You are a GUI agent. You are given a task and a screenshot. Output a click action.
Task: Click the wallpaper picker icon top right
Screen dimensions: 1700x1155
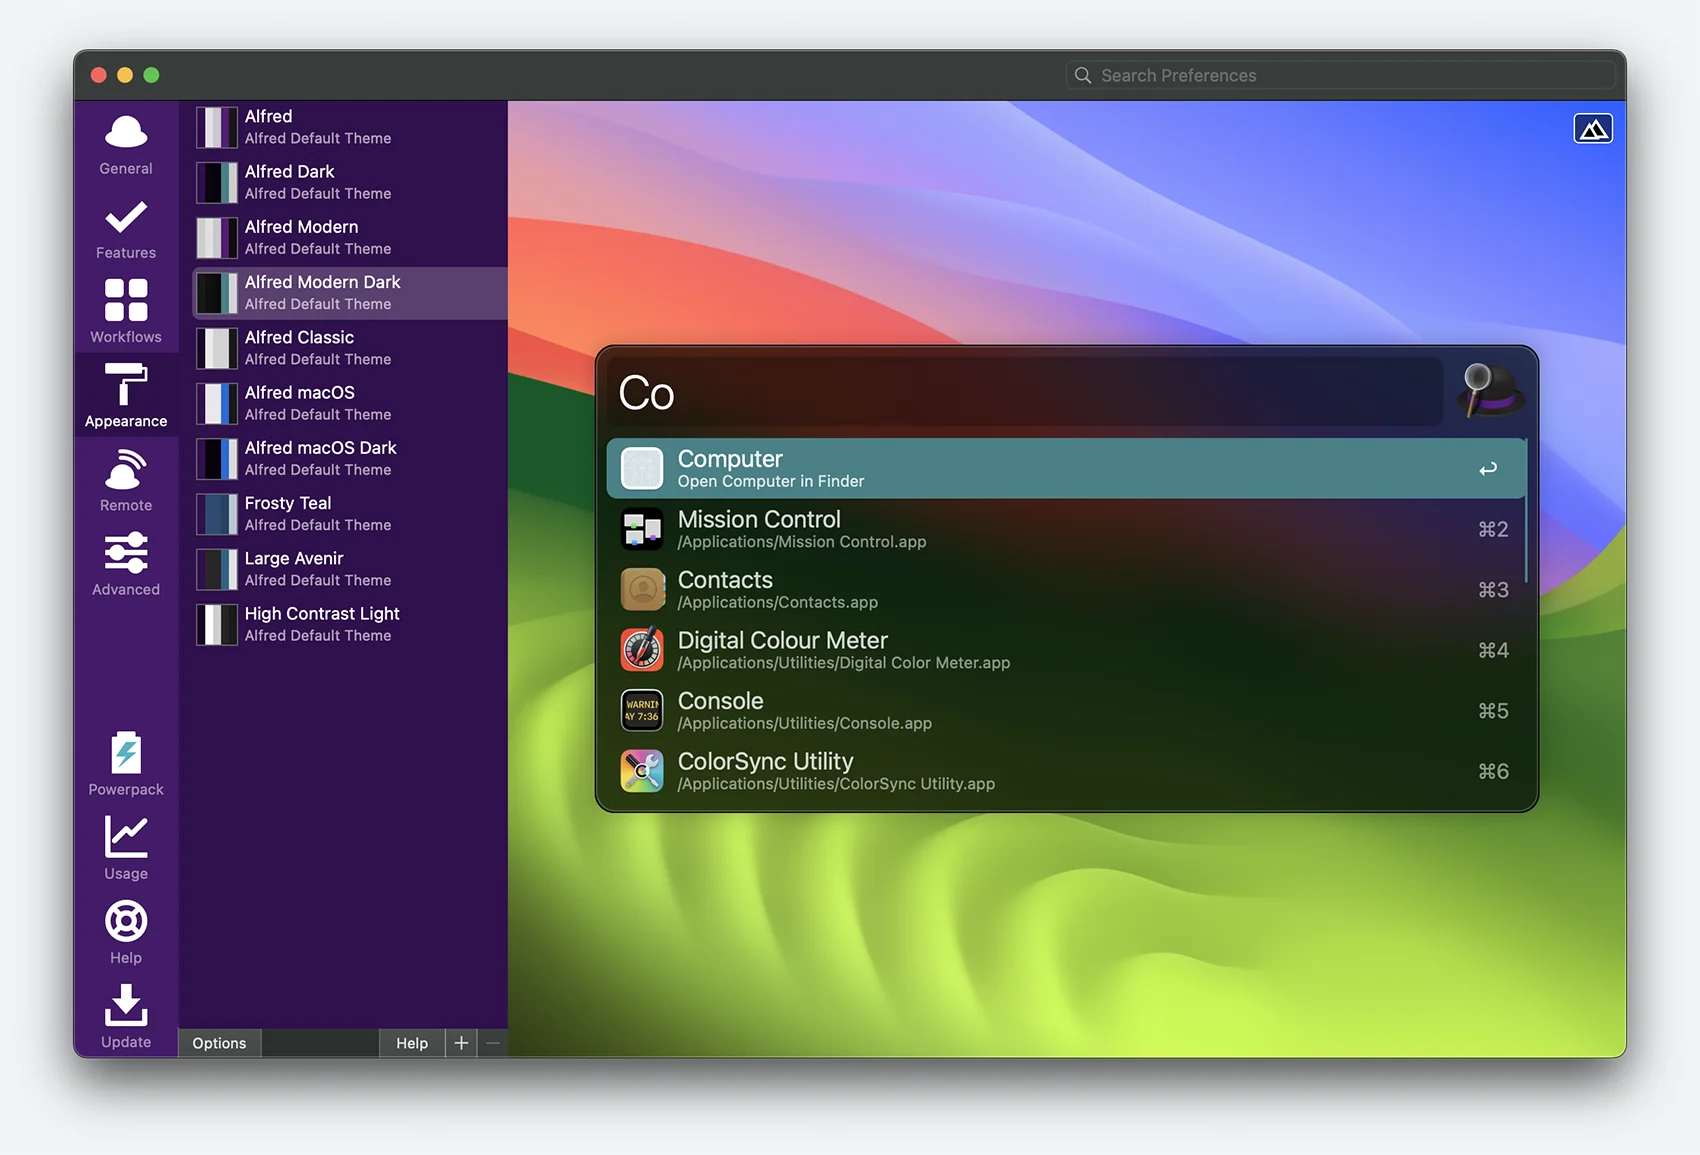pyautogui.click(x=1593, y=129)
